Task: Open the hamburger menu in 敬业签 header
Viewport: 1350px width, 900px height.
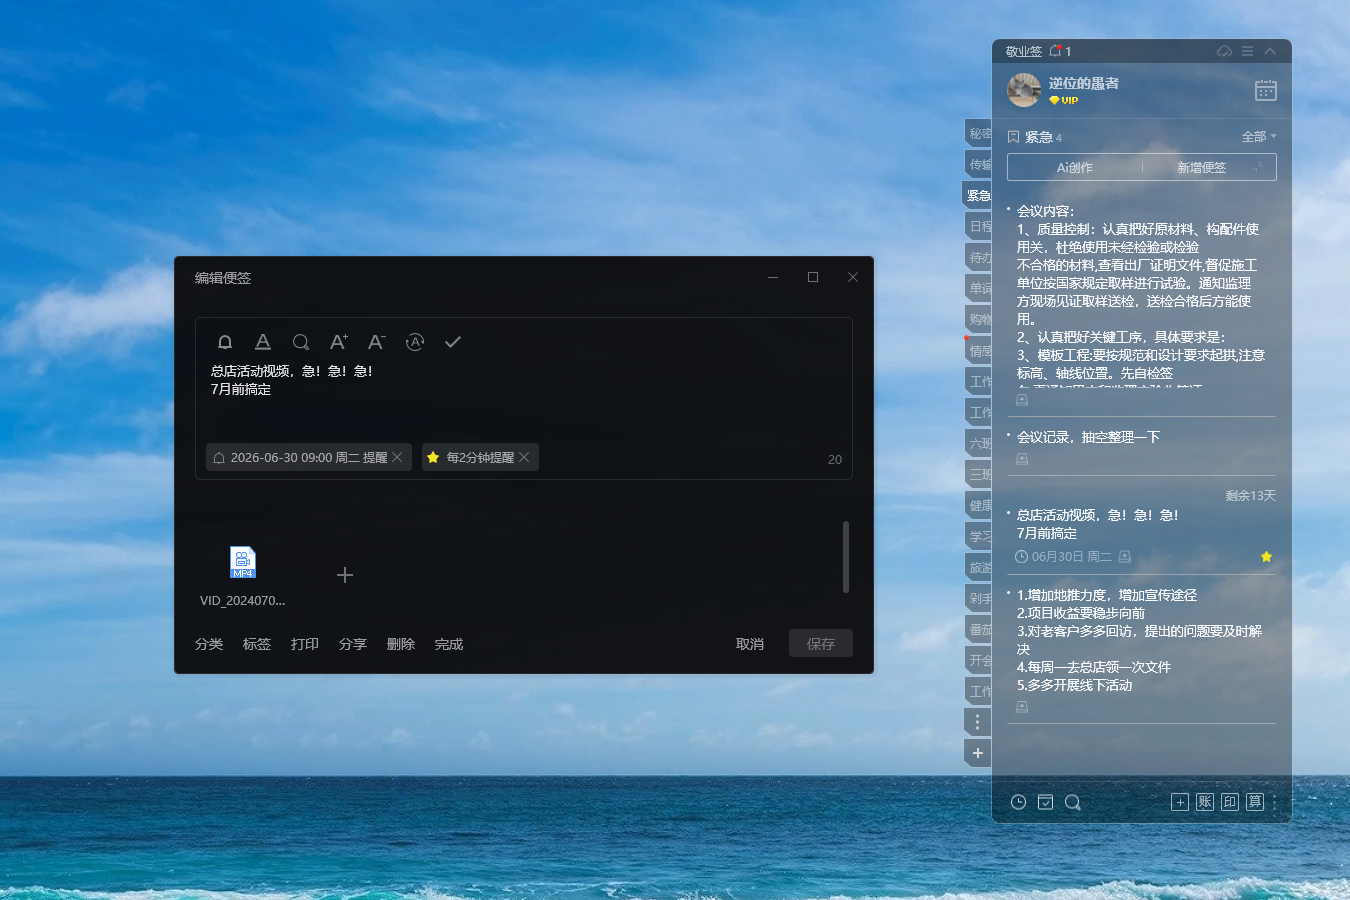Action: [1247, 51]
